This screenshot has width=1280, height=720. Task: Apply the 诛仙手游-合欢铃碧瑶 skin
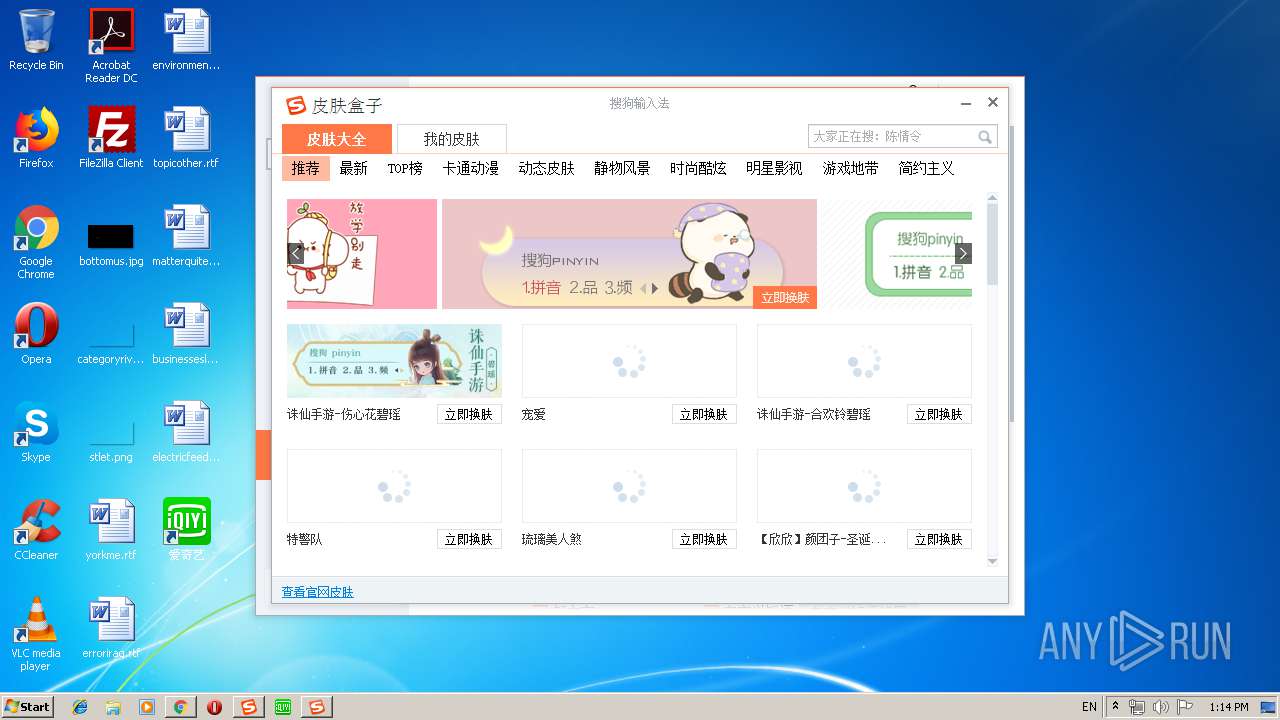939,414
